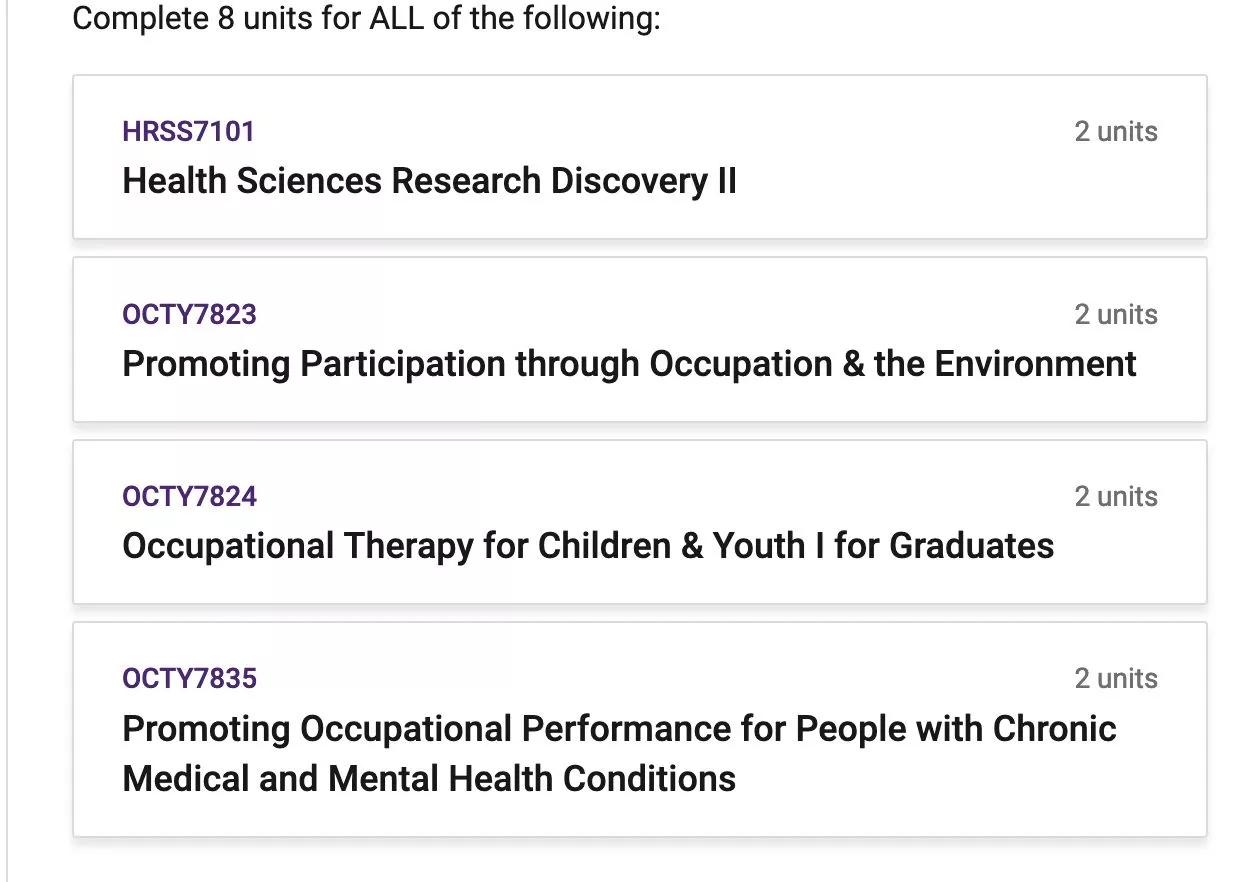Click the 2 units label beside HRSS7101

click(1115, 131)
